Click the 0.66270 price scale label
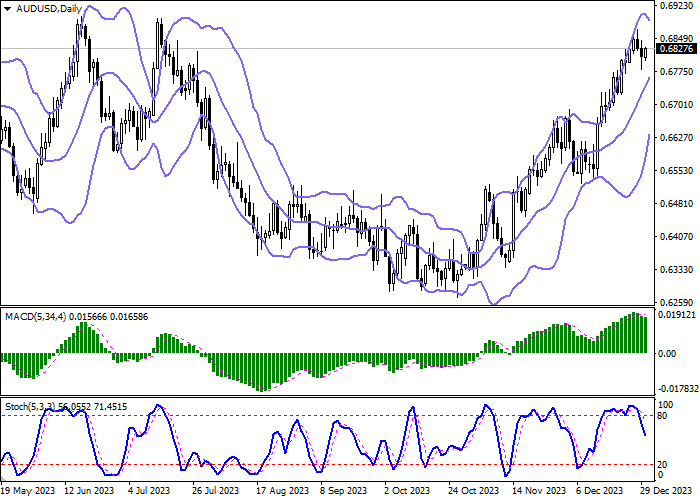Screen dimensions: 700x500 [x=677, y=138]
